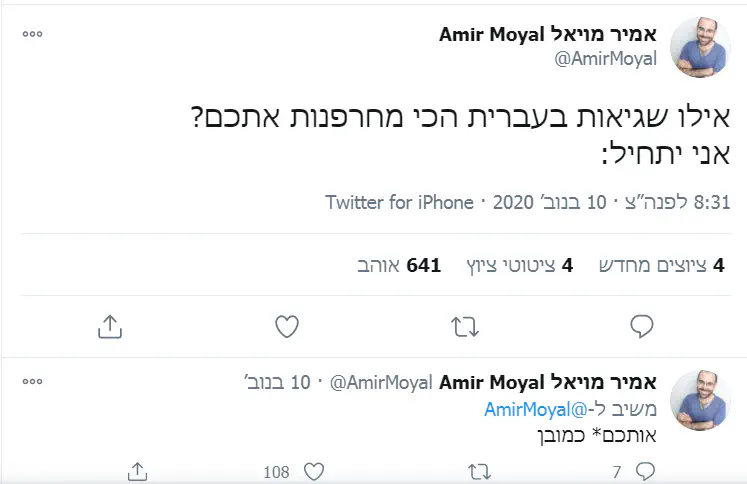
Task: Share the main tweet
Action: click(x=110, y=327)
